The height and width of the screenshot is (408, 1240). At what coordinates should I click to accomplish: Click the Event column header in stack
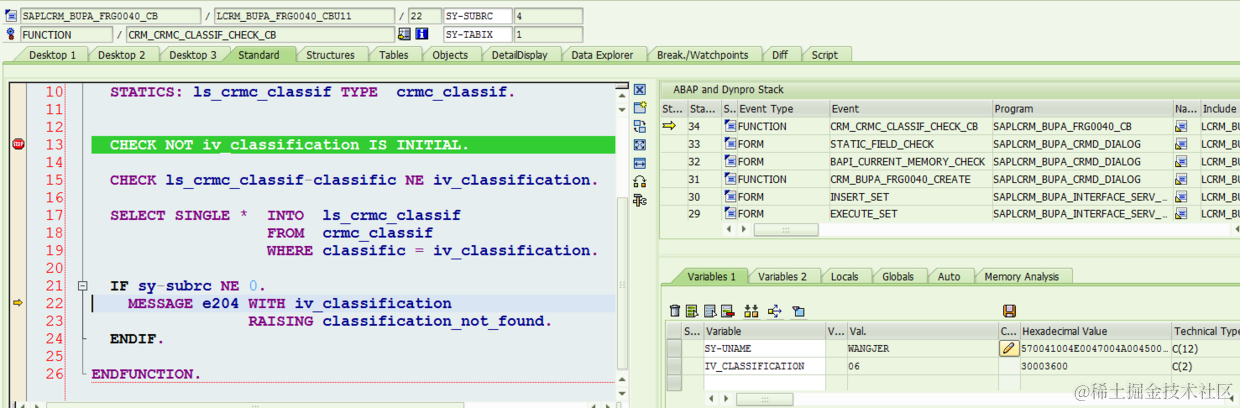pyautogui.click(x=909, y=108)
